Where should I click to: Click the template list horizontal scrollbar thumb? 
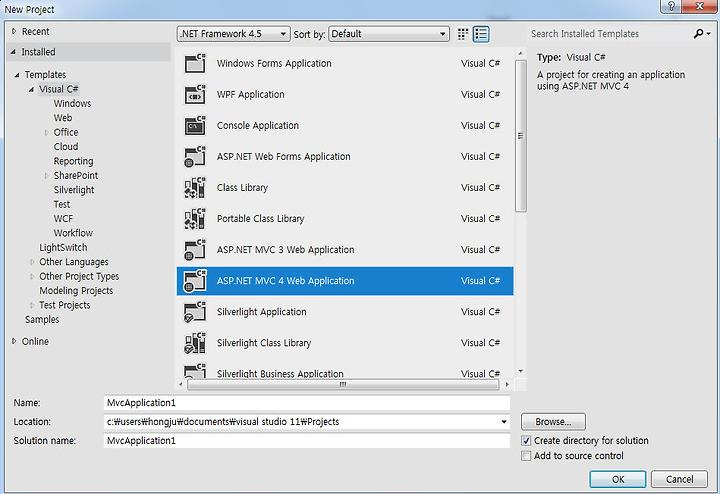click(x=343, y=385)
